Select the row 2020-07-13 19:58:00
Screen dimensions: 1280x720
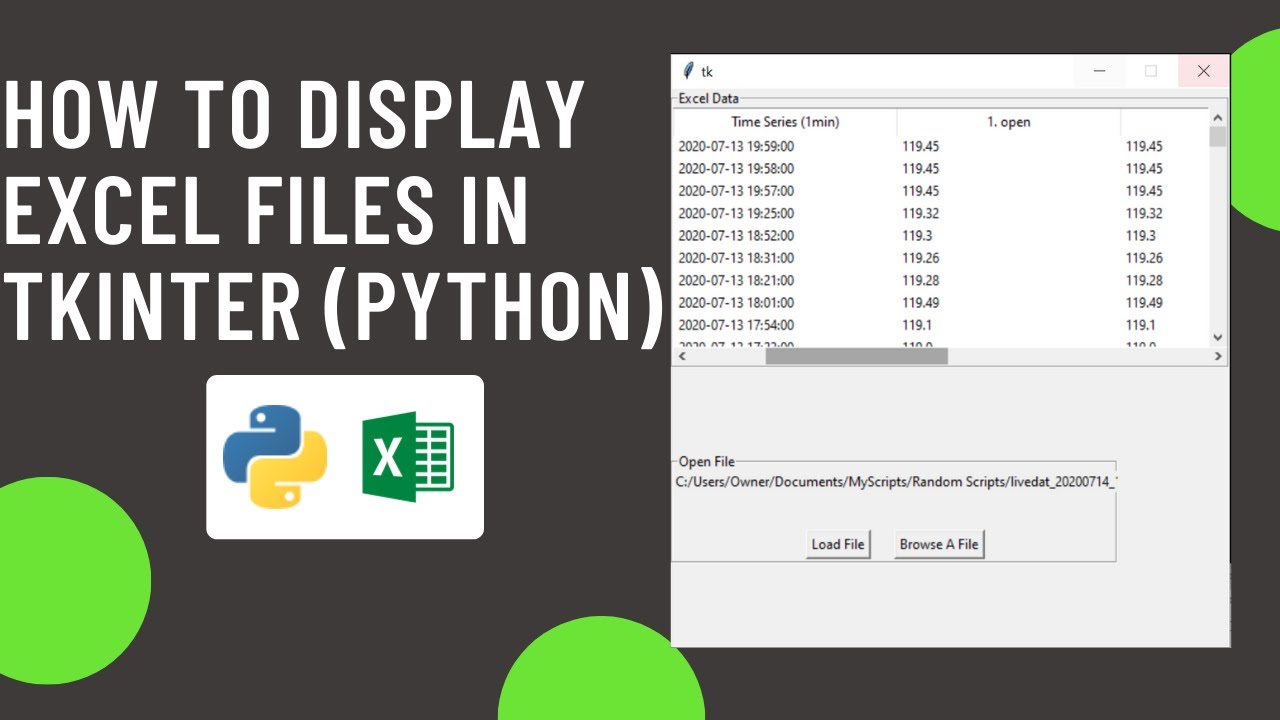click(942, 168)
